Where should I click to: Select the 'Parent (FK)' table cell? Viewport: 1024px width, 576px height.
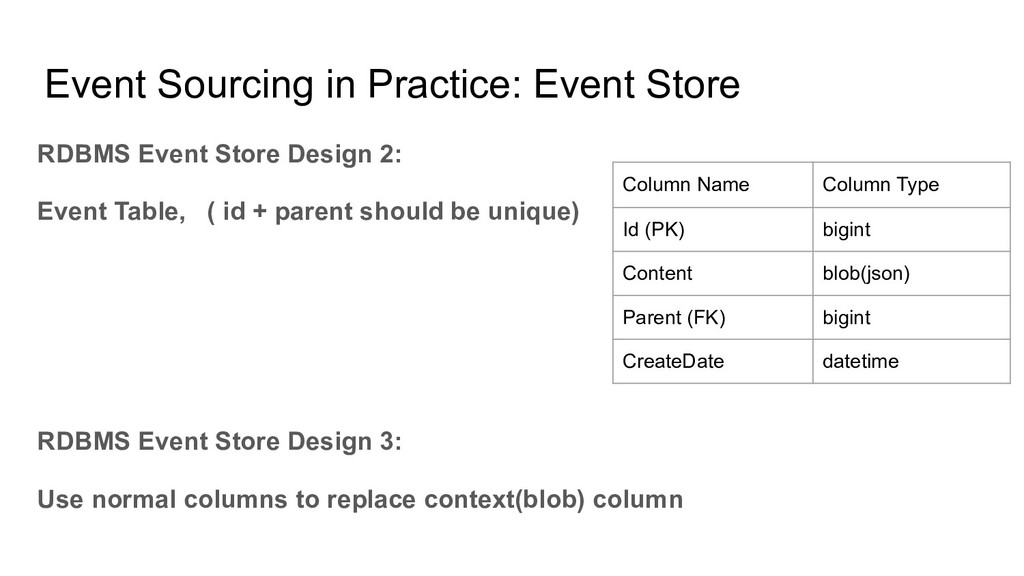tap(712, 317)
